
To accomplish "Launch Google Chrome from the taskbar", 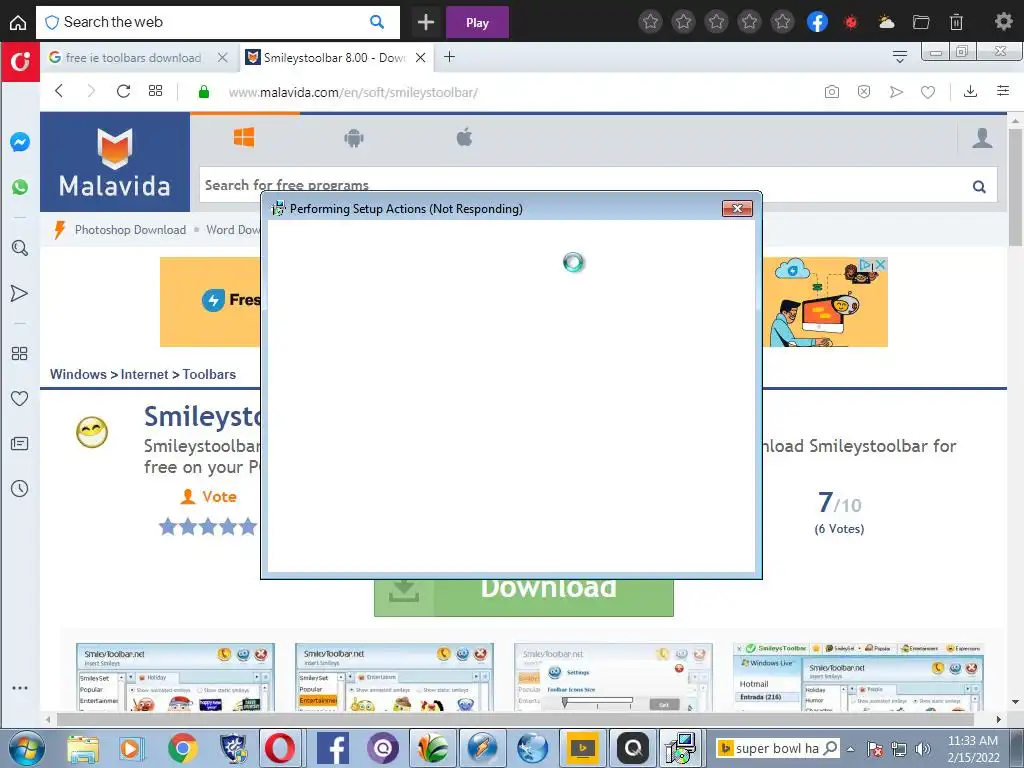I will [183, 748].
